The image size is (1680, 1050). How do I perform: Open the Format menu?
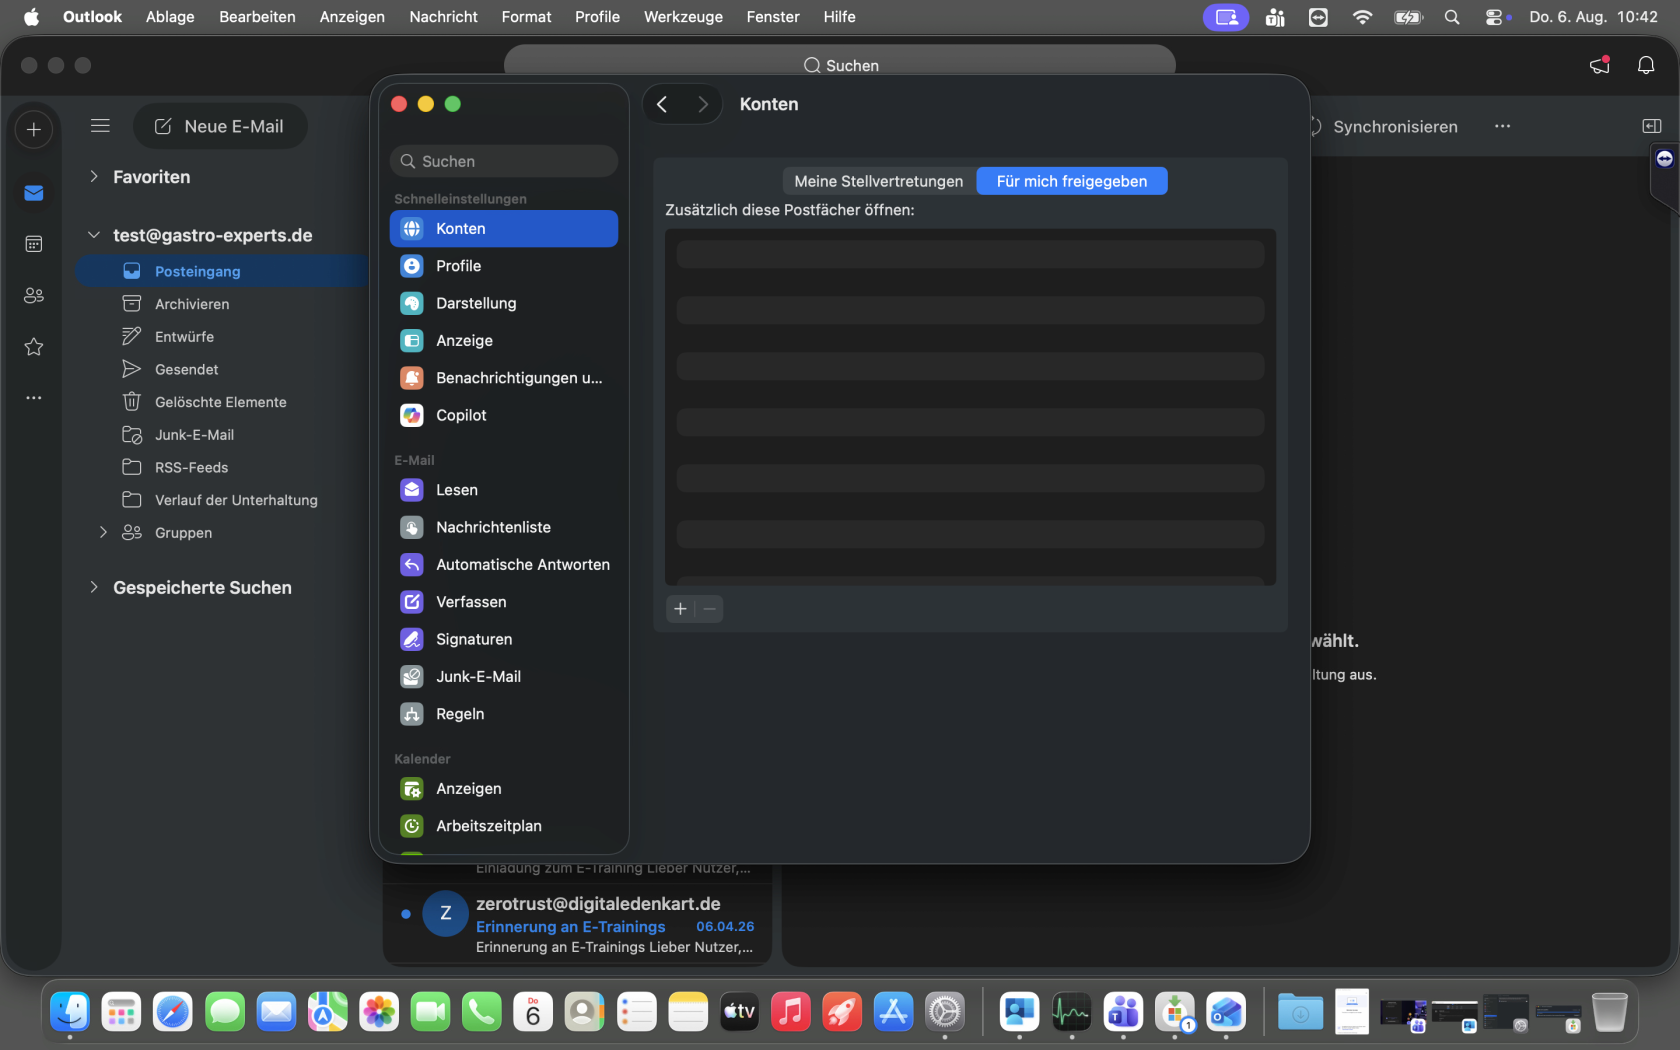pyautogui.click(x=526, y=17)
